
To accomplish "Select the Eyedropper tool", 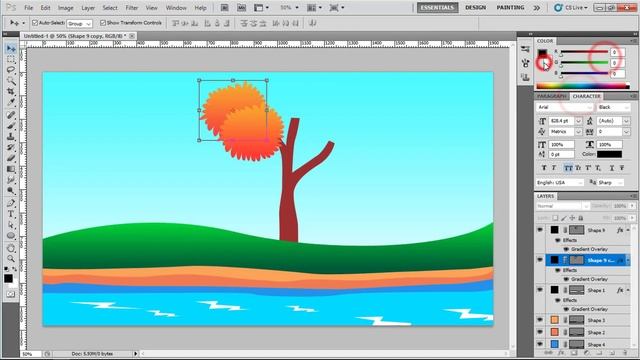I will pos(11,102).
